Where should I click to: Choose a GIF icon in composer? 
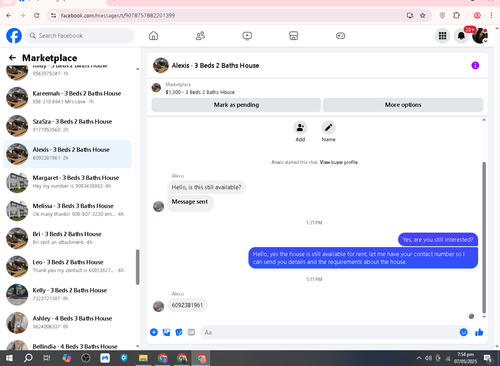191,332
